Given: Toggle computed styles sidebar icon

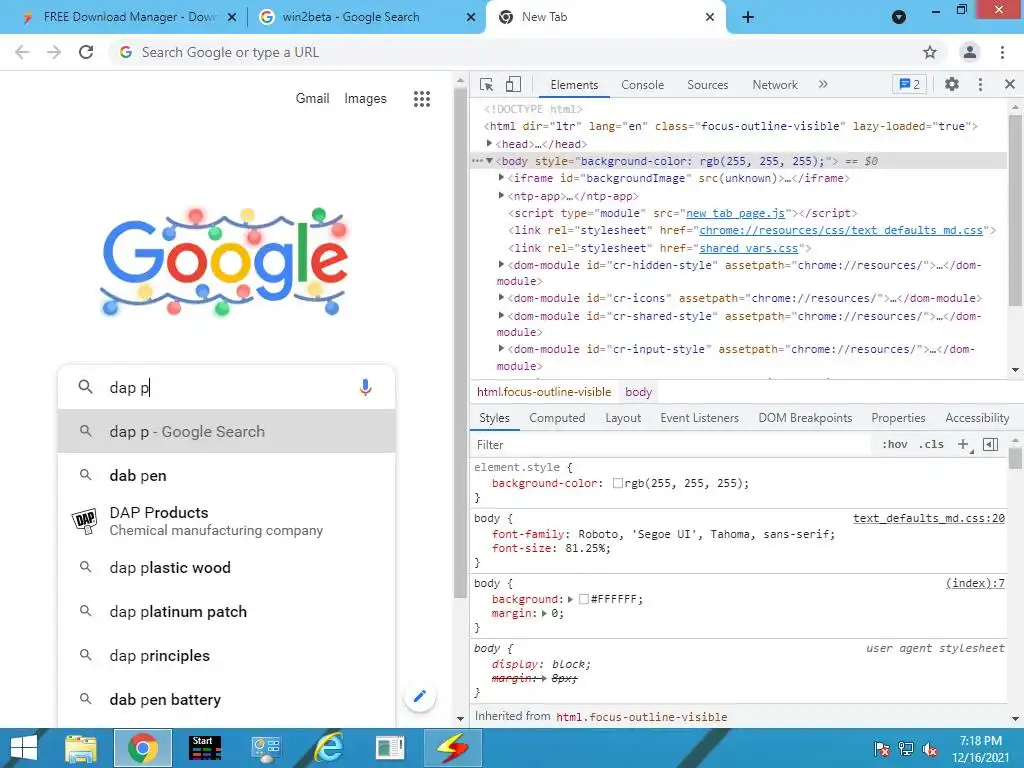Looking at the screenshot, I should (x=990, y=445).
